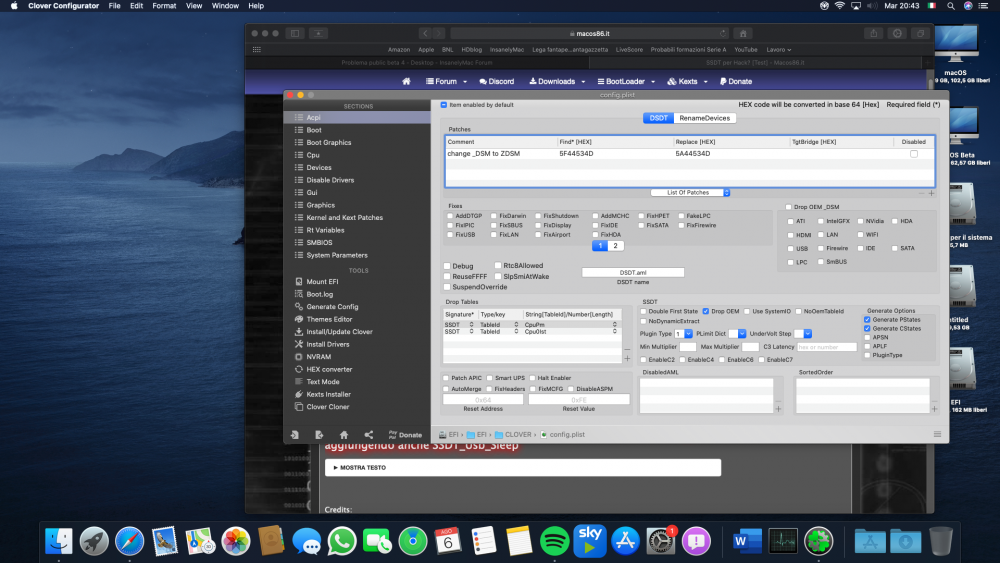Open the PLimit Dict dropdown
The height and width of the screenshot is (563, 1000).
click(737, 334)
